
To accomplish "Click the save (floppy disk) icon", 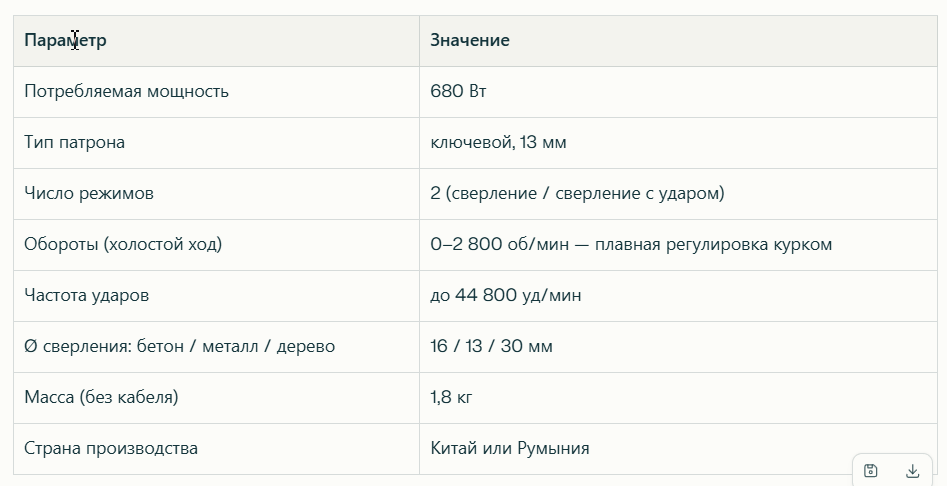I will [871, 471].
